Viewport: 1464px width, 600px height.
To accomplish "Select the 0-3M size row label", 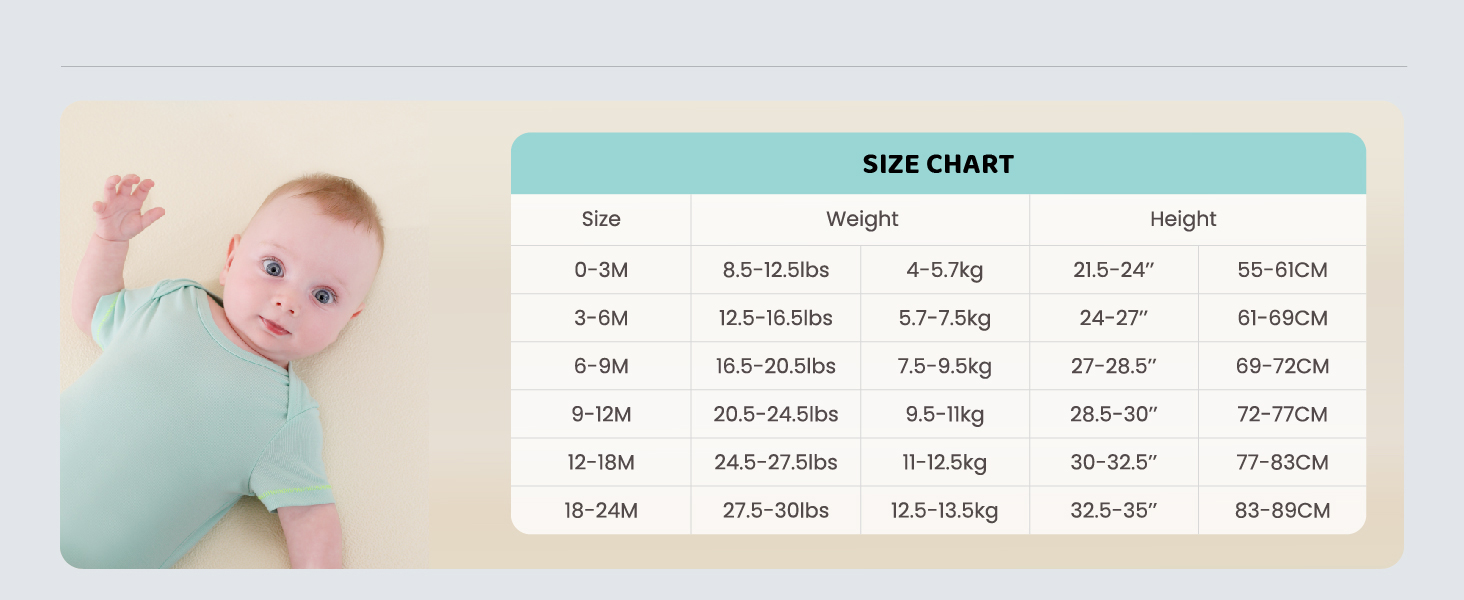I will click(601, 270).
